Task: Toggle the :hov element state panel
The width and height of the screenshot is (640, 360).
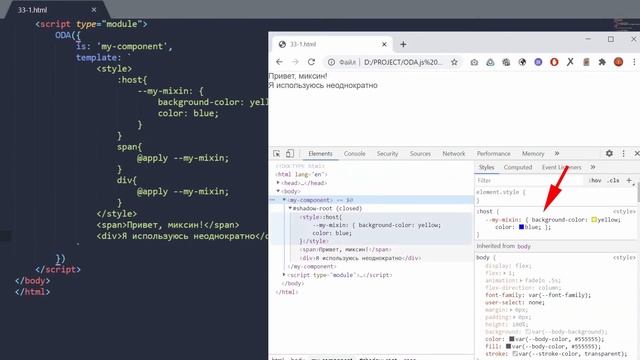Action: coord(595,180)
